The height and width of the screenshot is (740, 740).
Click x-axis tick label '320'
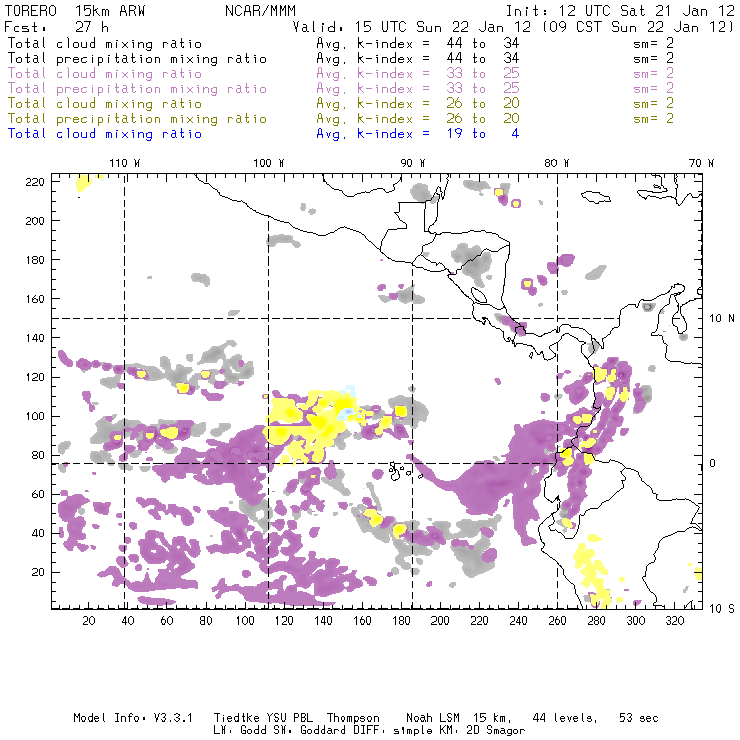point(674,621)
